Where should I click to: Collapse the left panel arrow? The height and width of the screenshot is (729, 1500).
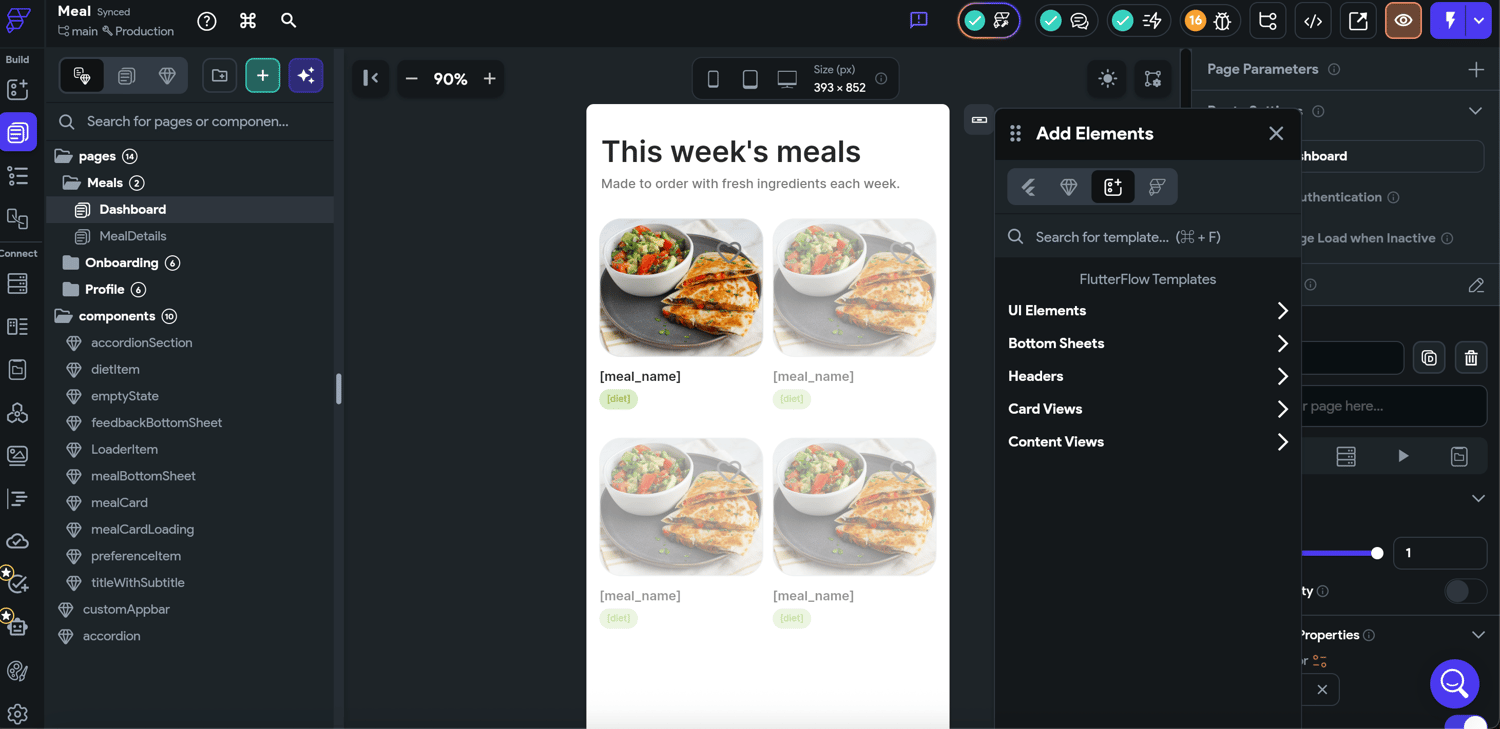click(x=371, y=78)
